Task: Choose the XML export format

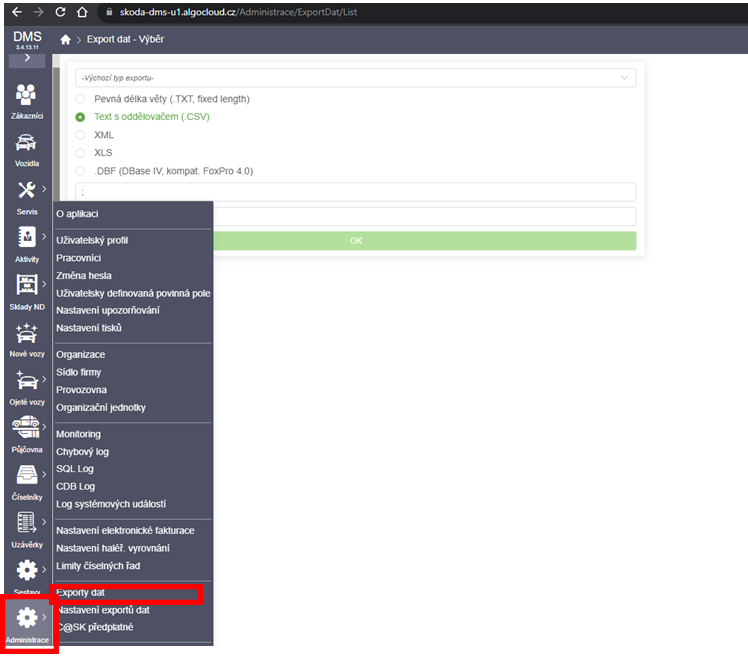Action: [x=81, y=135]
